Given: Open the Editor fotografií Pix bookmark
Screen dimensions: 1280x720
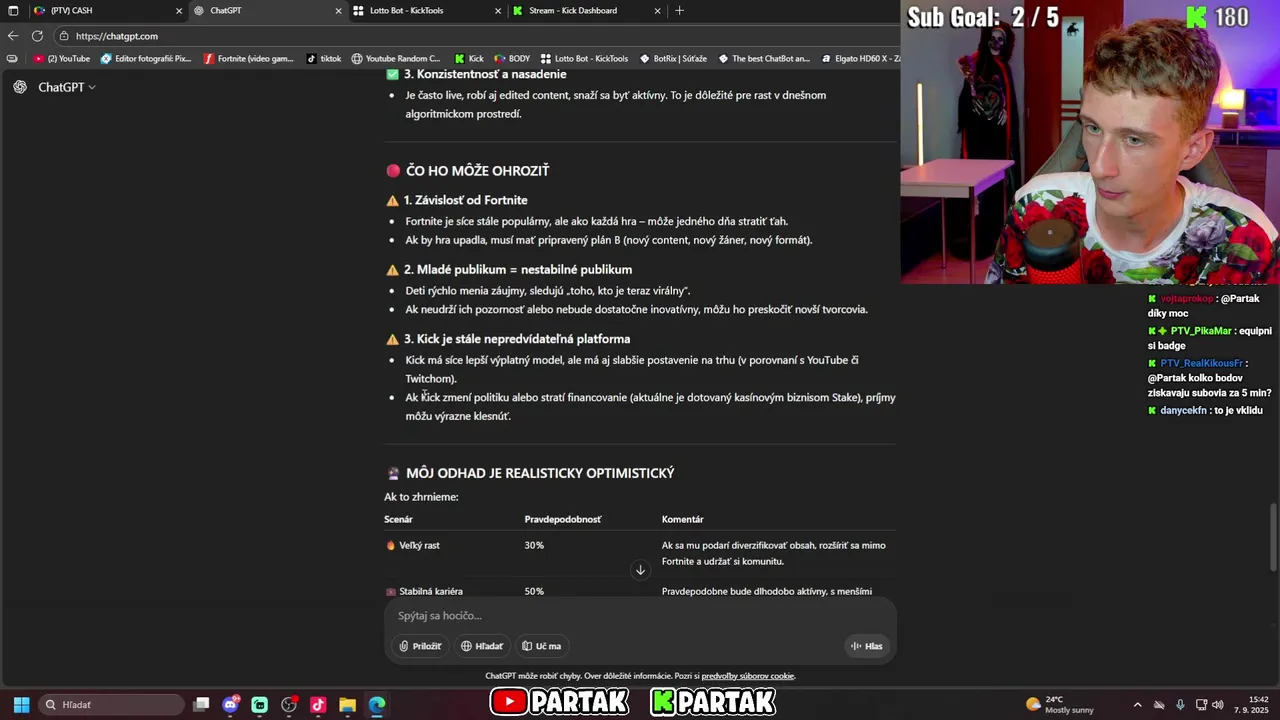Looking at the screenshot, I should point(146,59).
